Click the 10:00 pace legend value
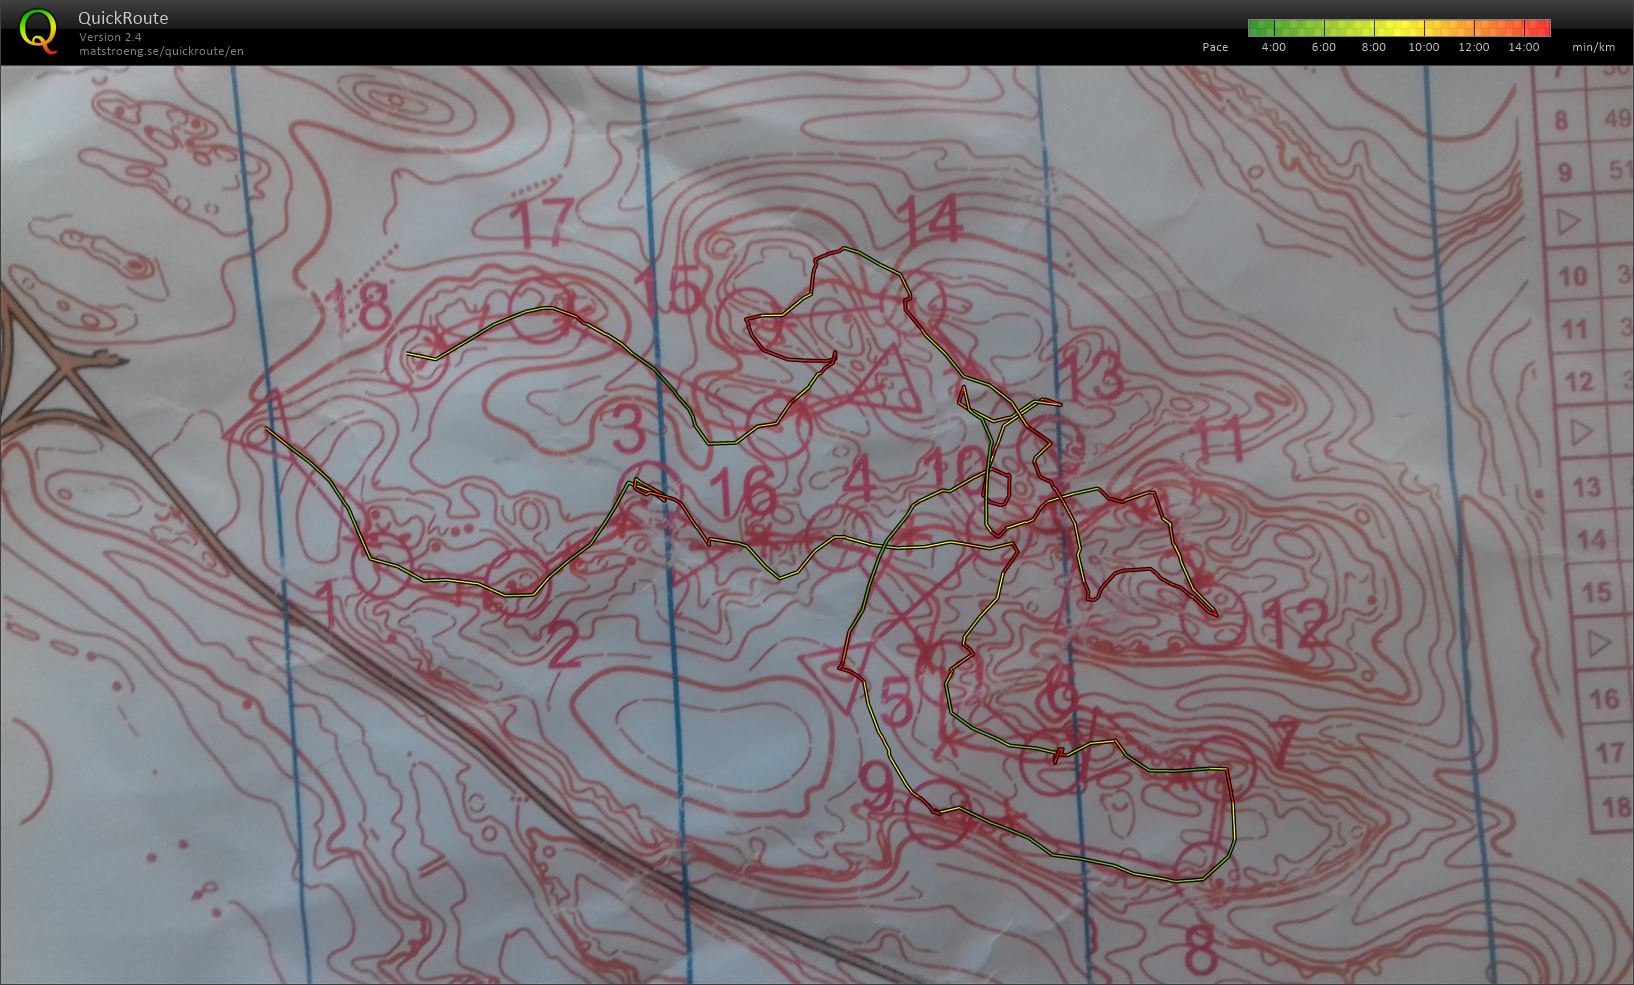Viewport: 1634px width, 985px height. coord(1424,47)
